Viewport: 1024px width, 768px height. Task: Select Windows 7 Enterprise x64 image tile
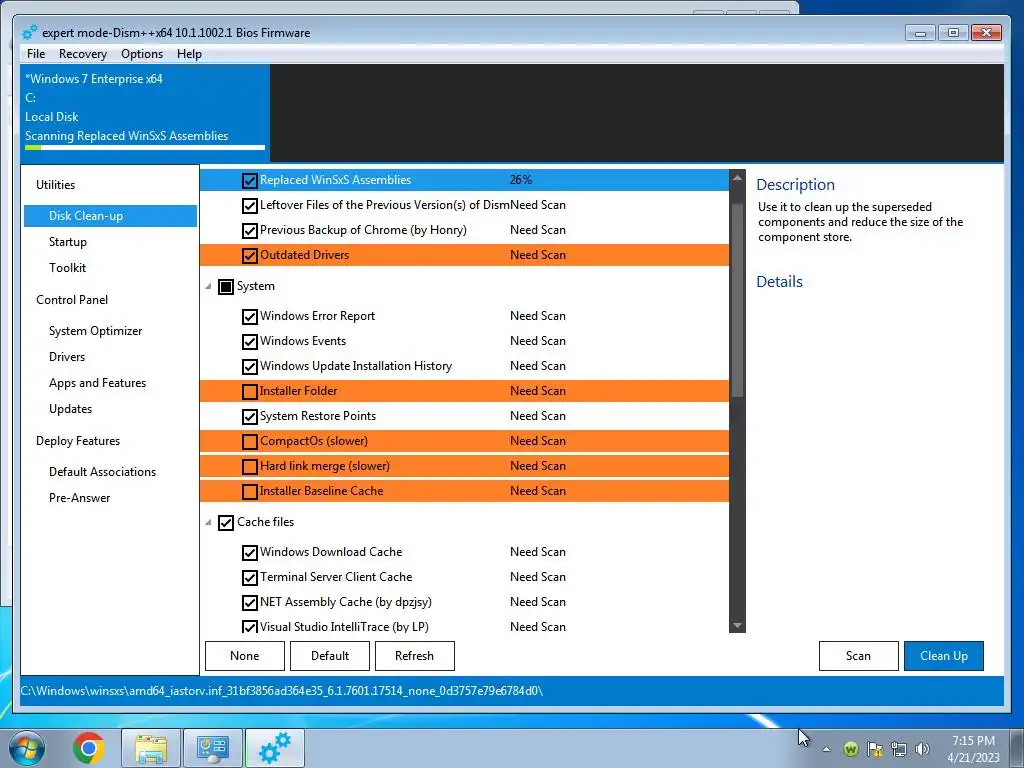point(145,112)
